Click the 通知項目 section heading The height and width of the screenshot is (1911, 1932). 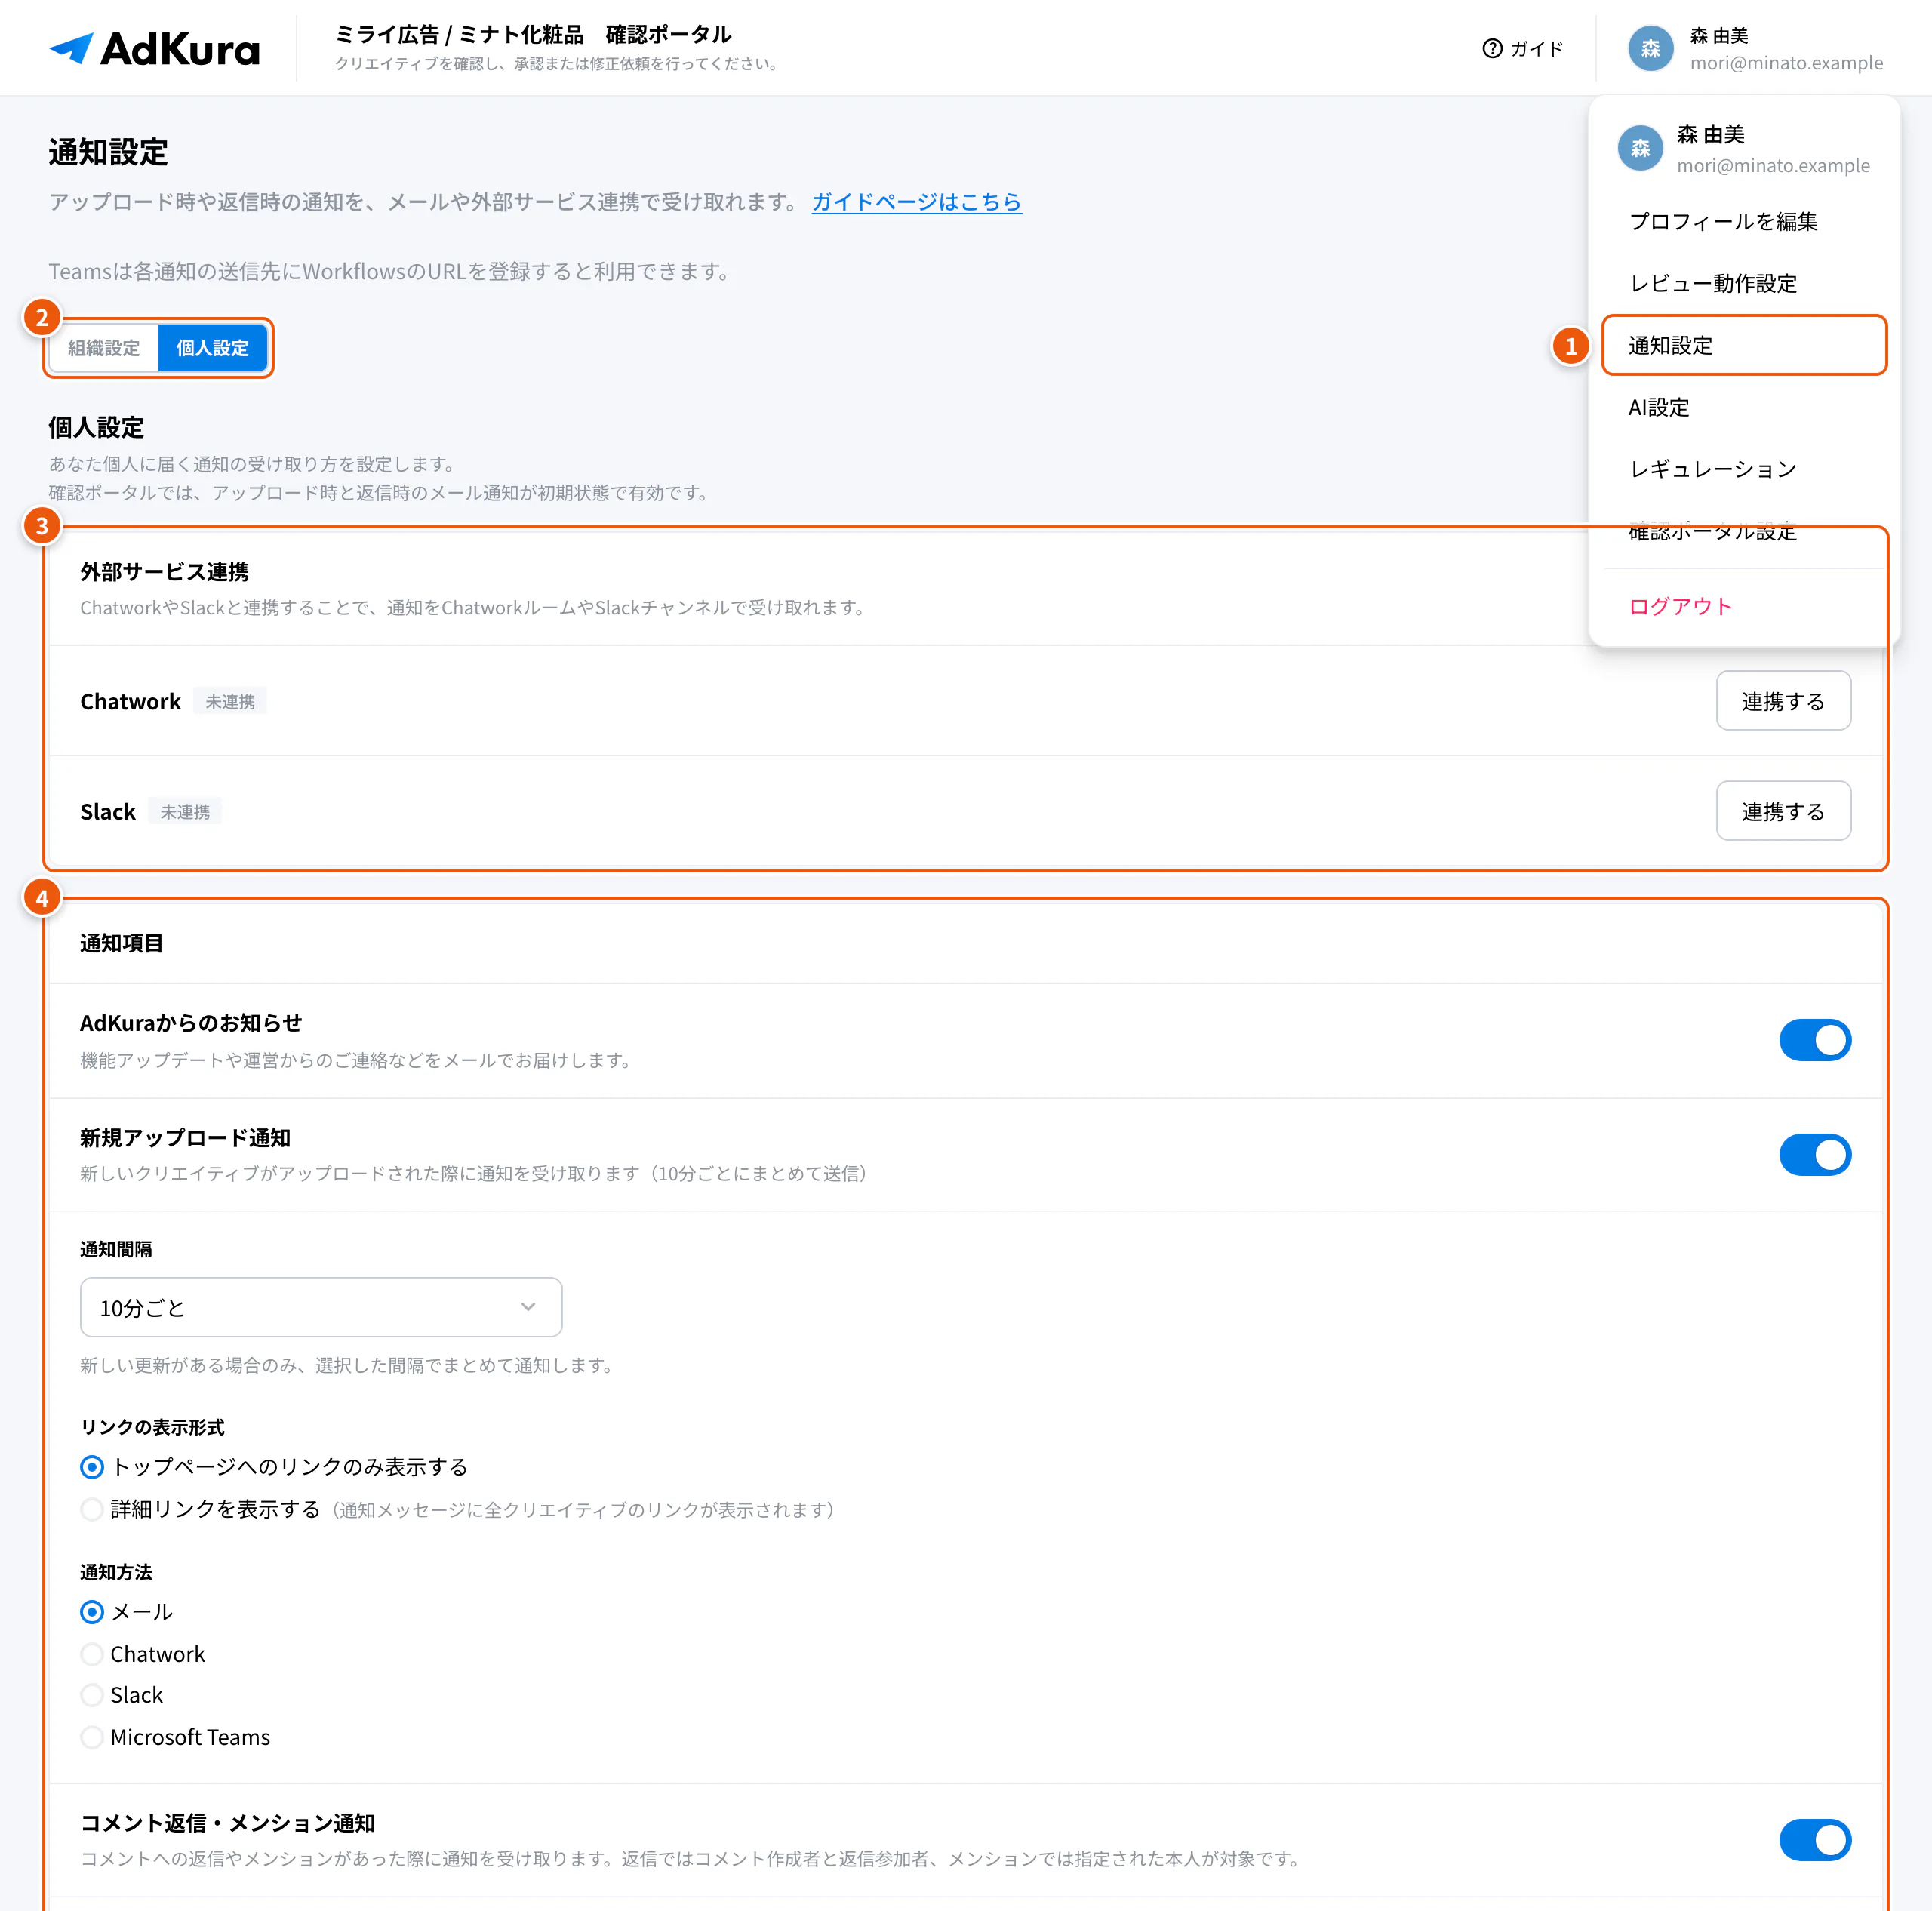(121, 943)
